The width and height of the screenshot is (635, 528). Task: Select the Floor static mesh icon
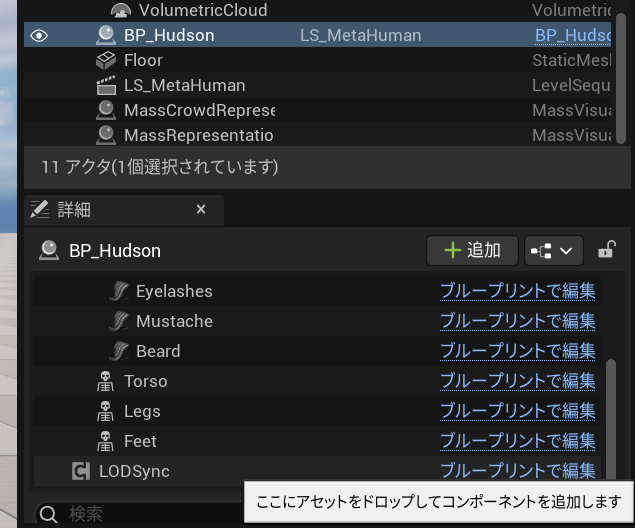106,61
